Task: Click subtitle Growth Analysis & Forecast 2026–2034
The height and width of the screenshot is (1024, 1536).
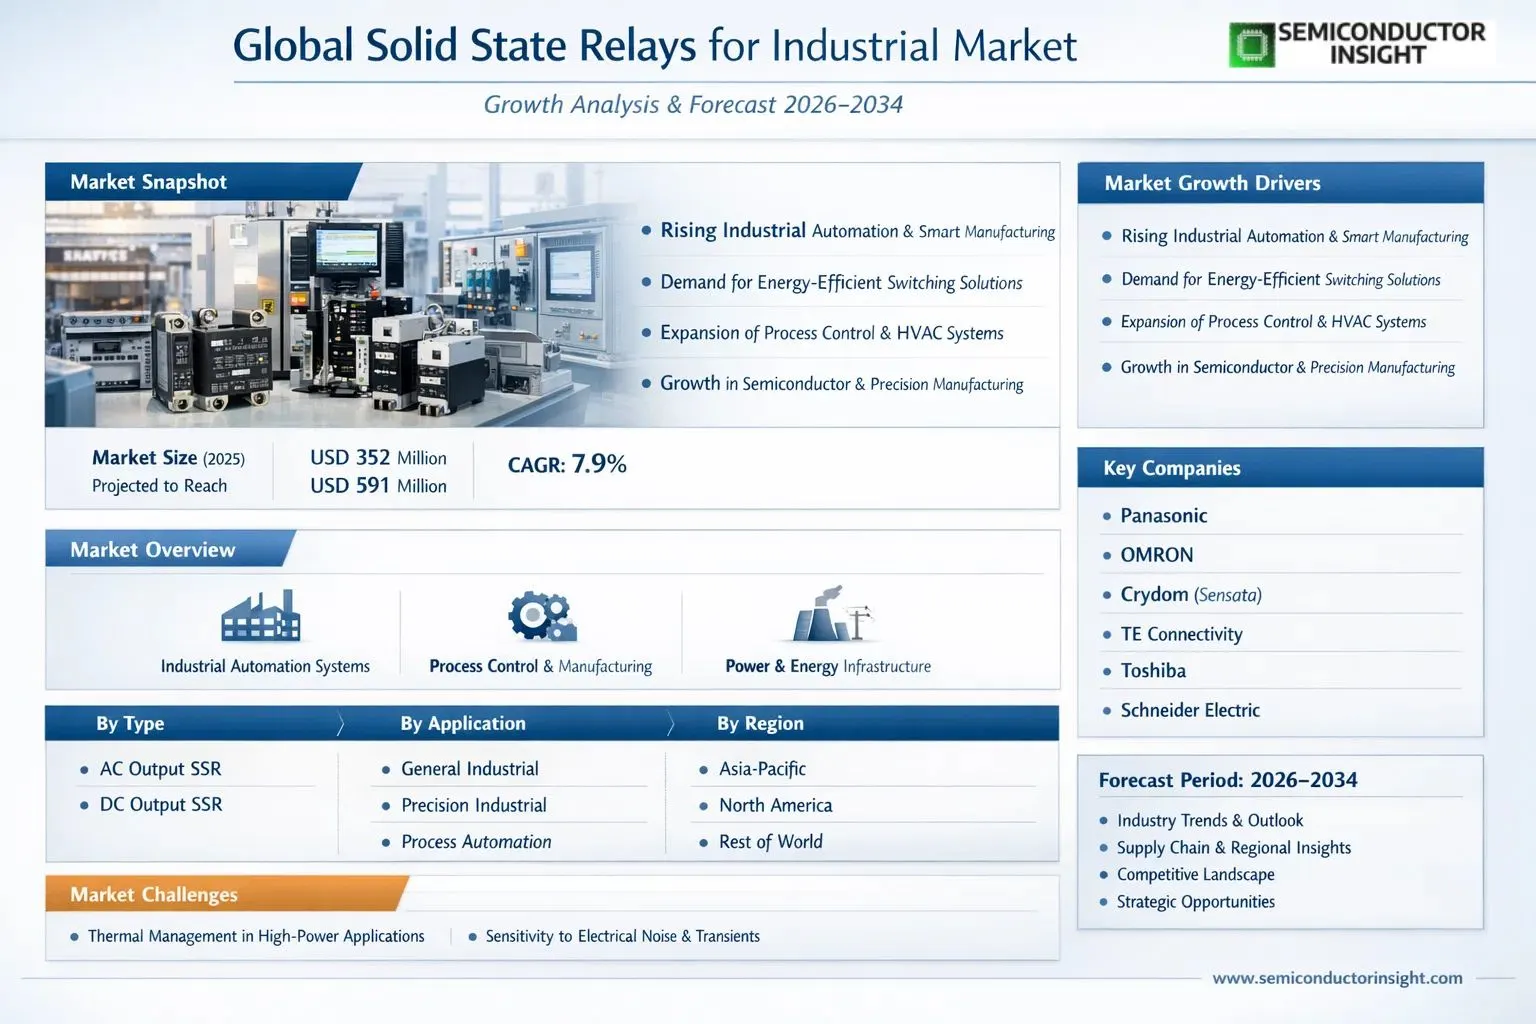Action: pyautogui.click(x=693, y=105)
